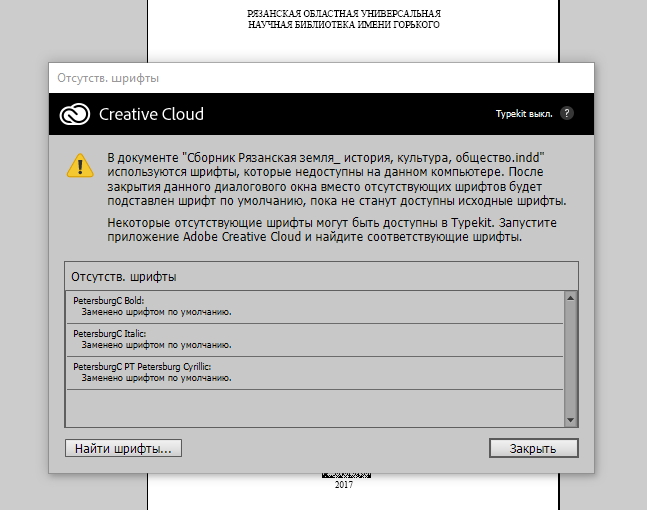Click the 2017 text in the document
647x510 pixels.
click(x=344, y=485)
